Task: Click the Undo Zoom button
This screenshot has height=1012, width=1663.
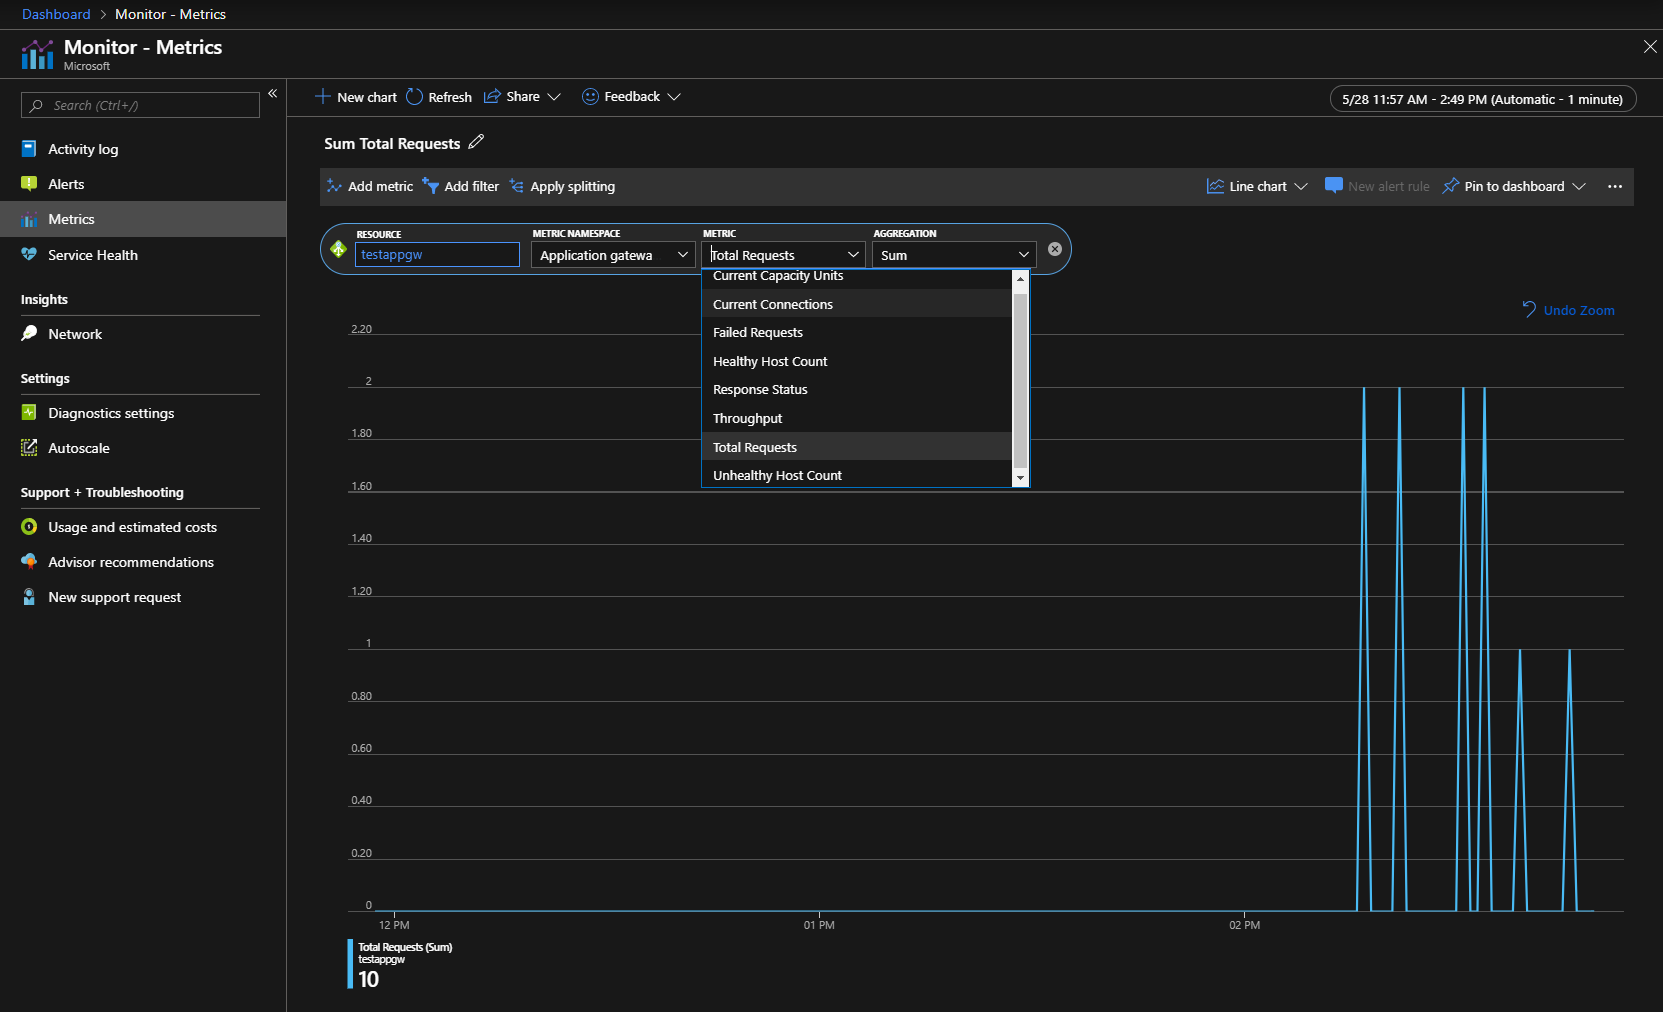Action: click(1568, 310)
